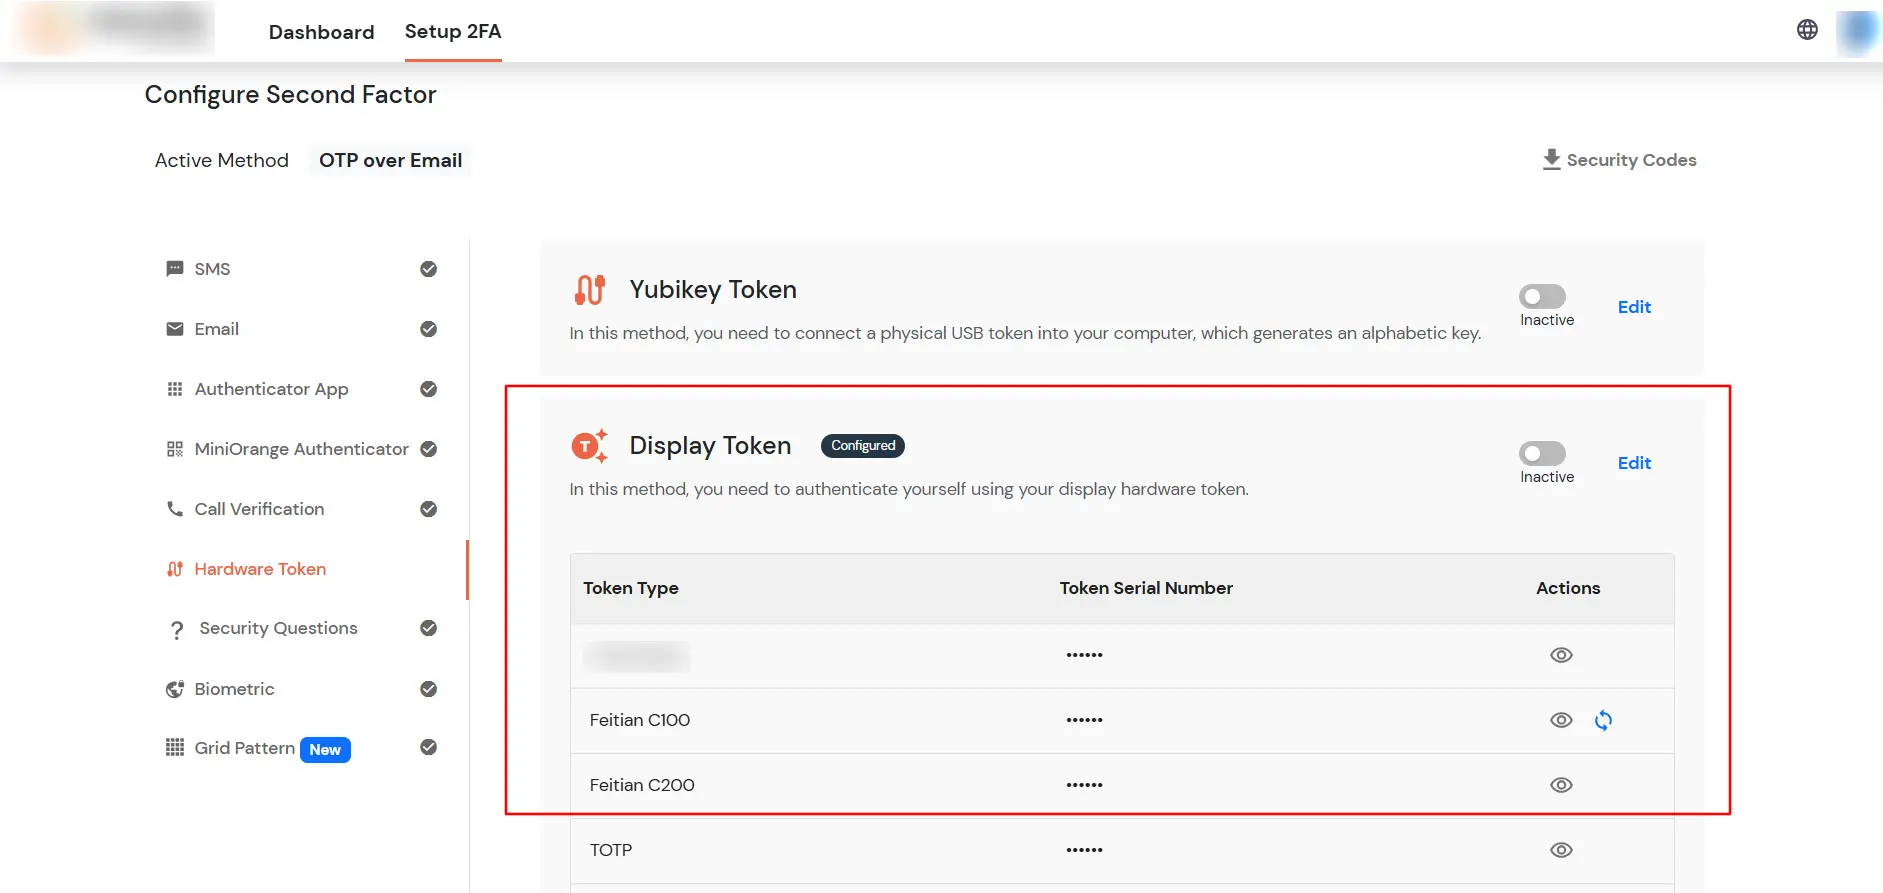Click the New badge on Grid Pattern
The width and height of the screenshot is (1883, 893).
coord(325,750)
